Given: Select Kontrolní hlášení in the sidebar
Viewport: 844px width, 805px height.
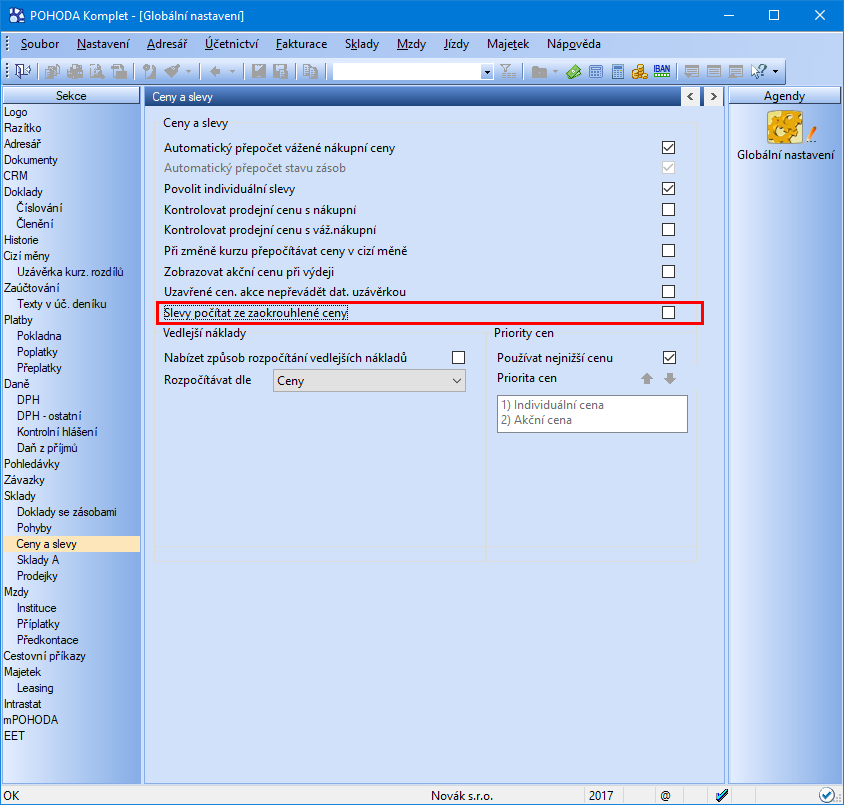Looking at the screenshot, I should [x=57, y=432].
